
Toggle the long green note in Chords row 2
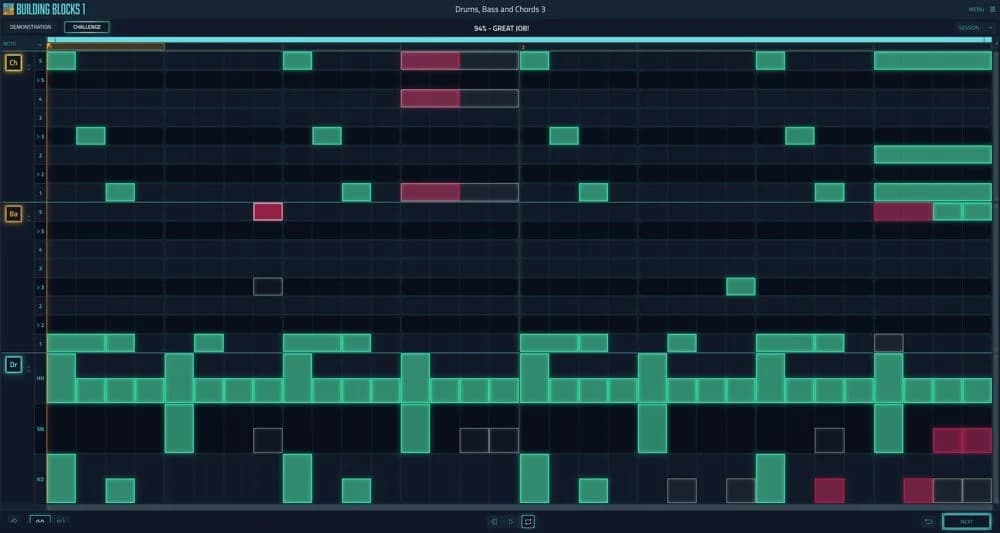tap(932, 154)
